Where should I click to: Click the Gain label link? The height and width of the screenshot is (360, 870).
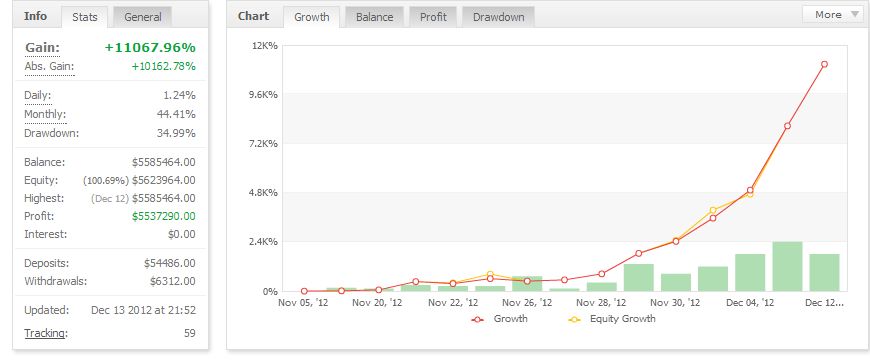coord(42,48)
